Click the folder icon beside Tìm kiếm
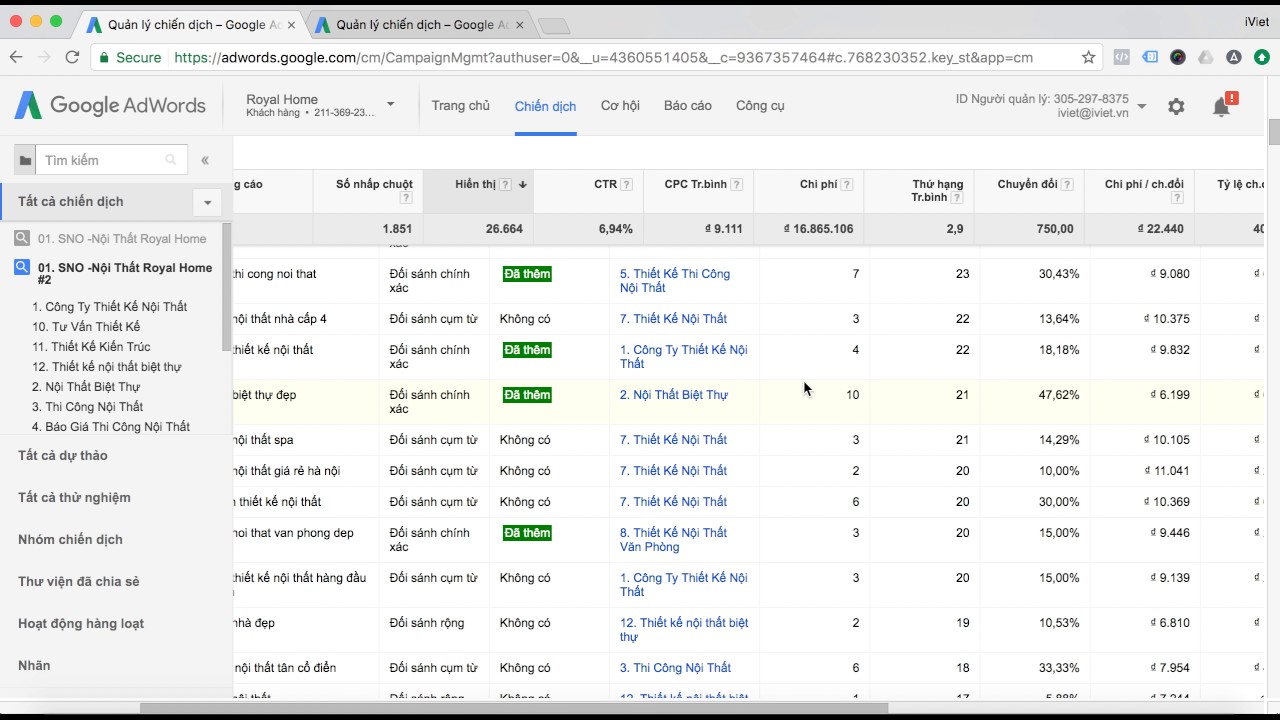 [25, 160]
